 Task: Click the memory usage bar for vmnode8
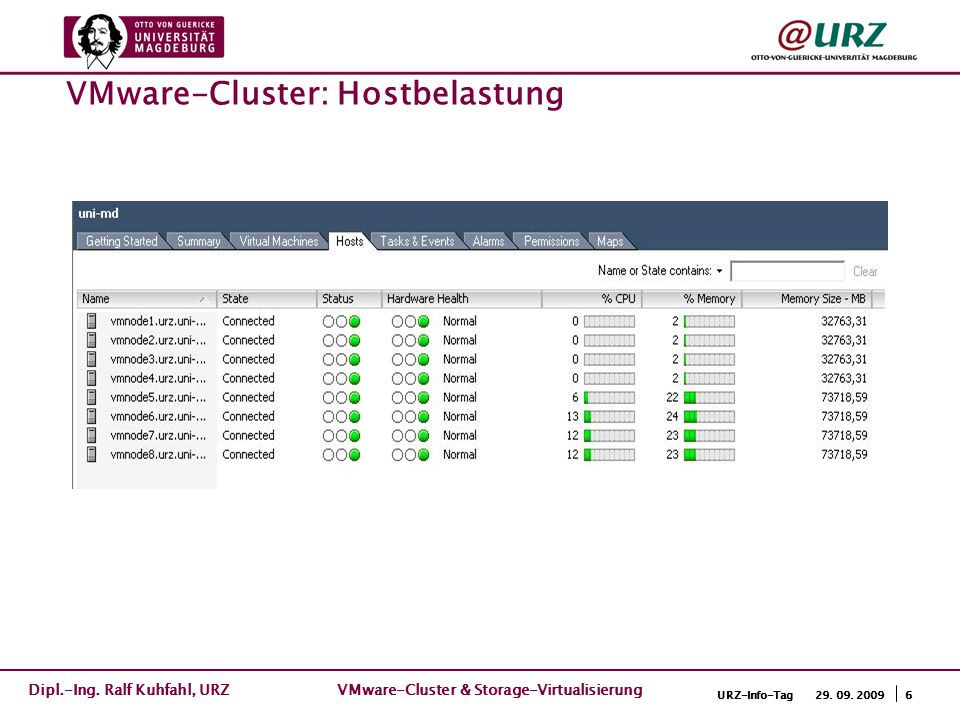(709, 455)
